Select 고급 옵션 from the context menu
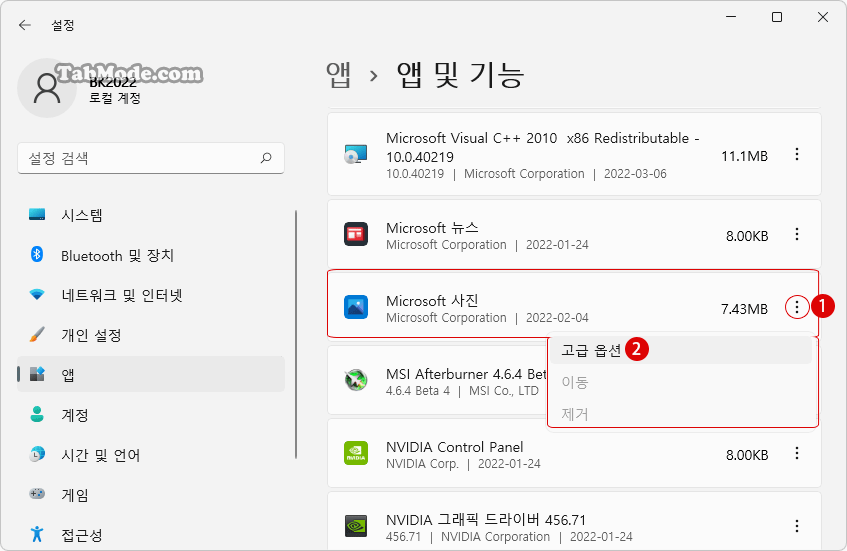Image resolution: width=847 pixels, height=551 pixels. tap(682, 350)
